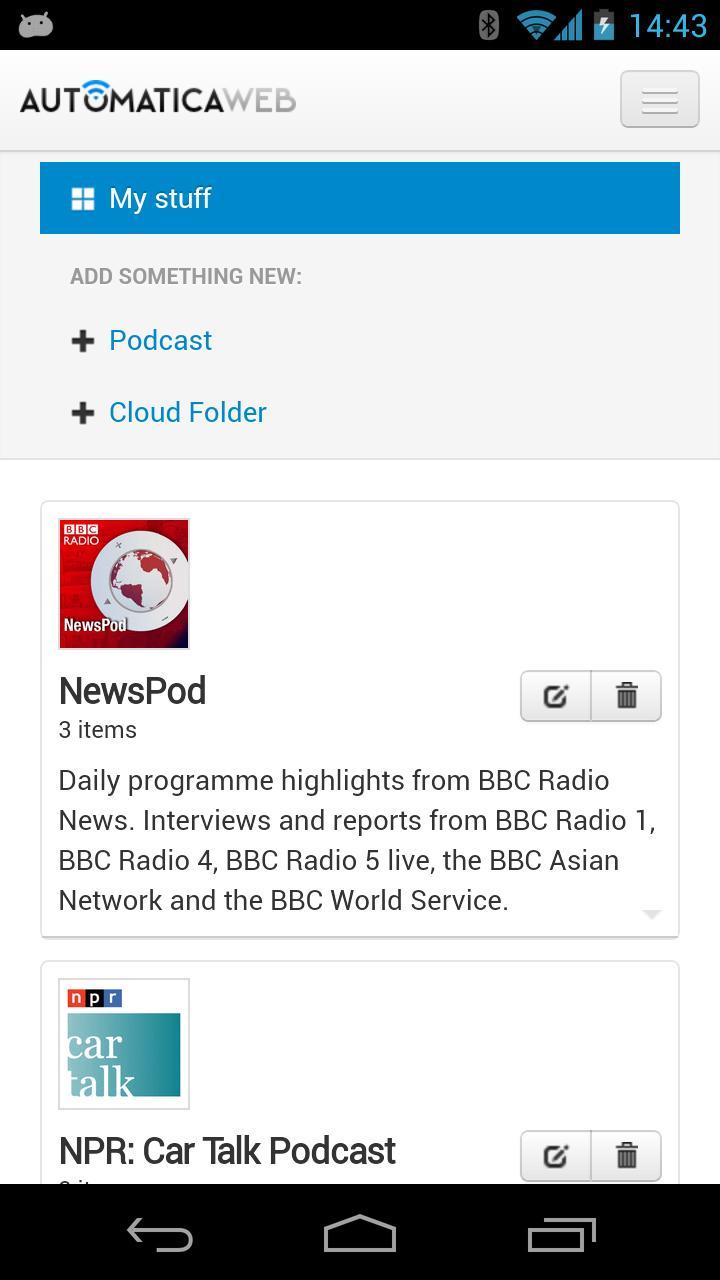Open the hamburger navigation menu
The image size is (720, 1280).
coord(659,100)
